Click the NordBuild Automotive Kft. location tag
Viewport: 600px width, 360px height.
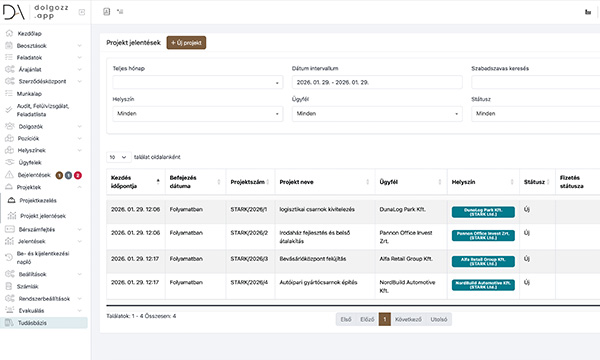pos(483,285)
